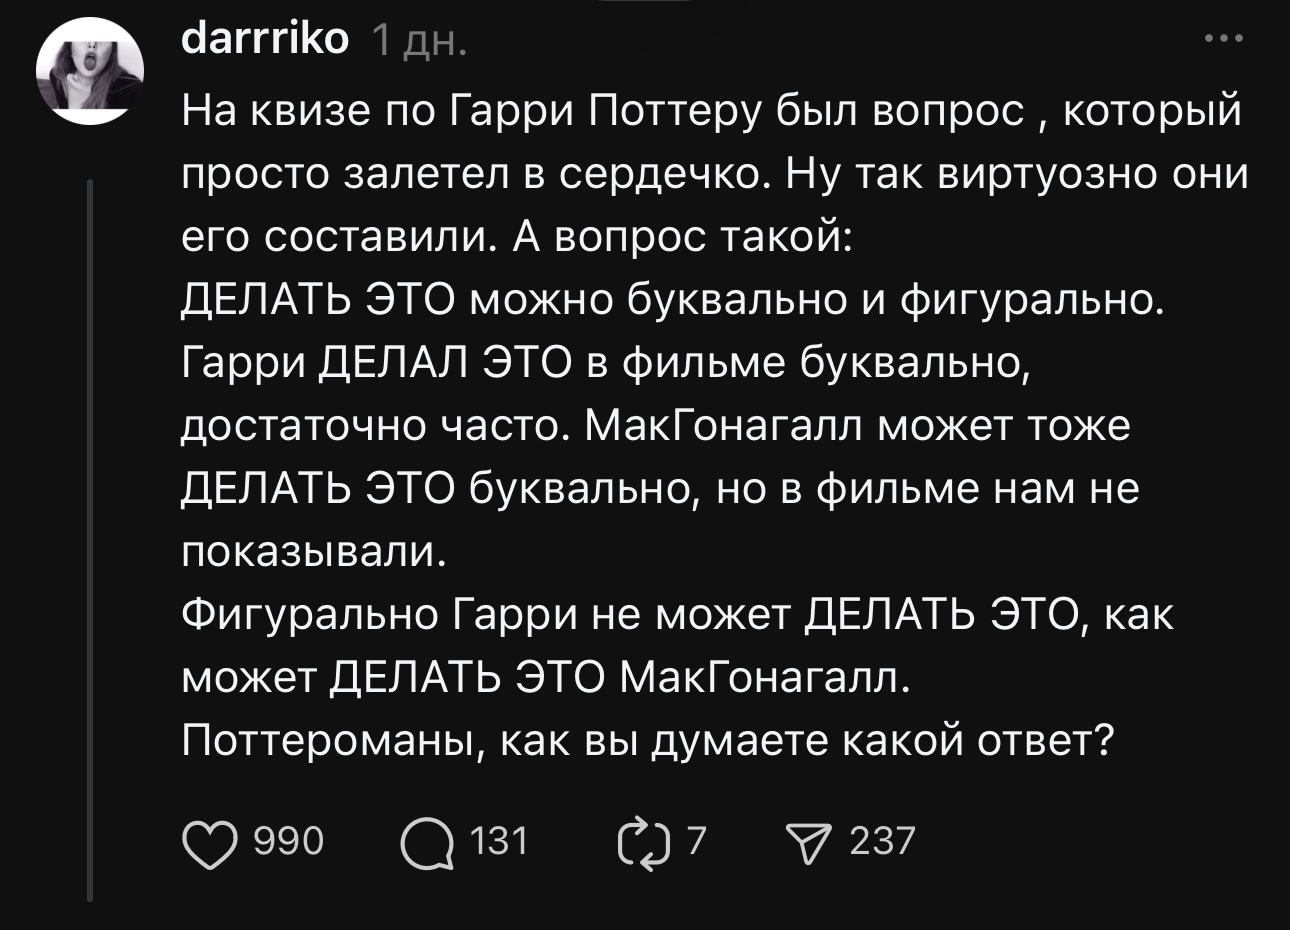This screenshot has width=1290, height=930.
Task: Click the vertical thread line under avatar
Action: point(91,540)
